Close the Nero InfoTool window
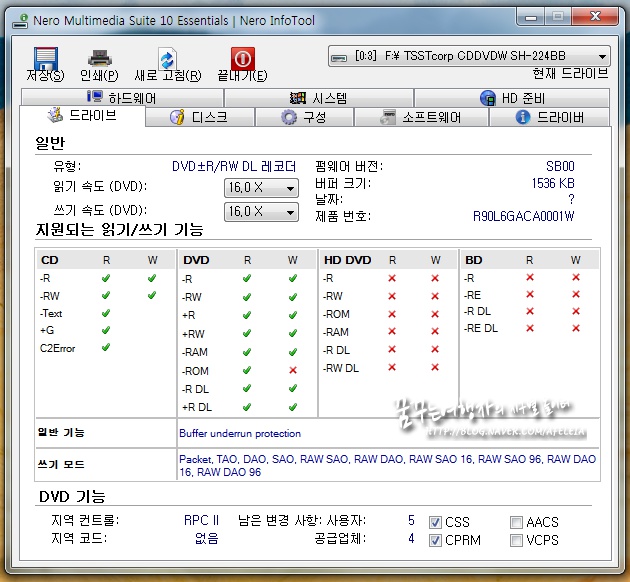 [595, 17]
